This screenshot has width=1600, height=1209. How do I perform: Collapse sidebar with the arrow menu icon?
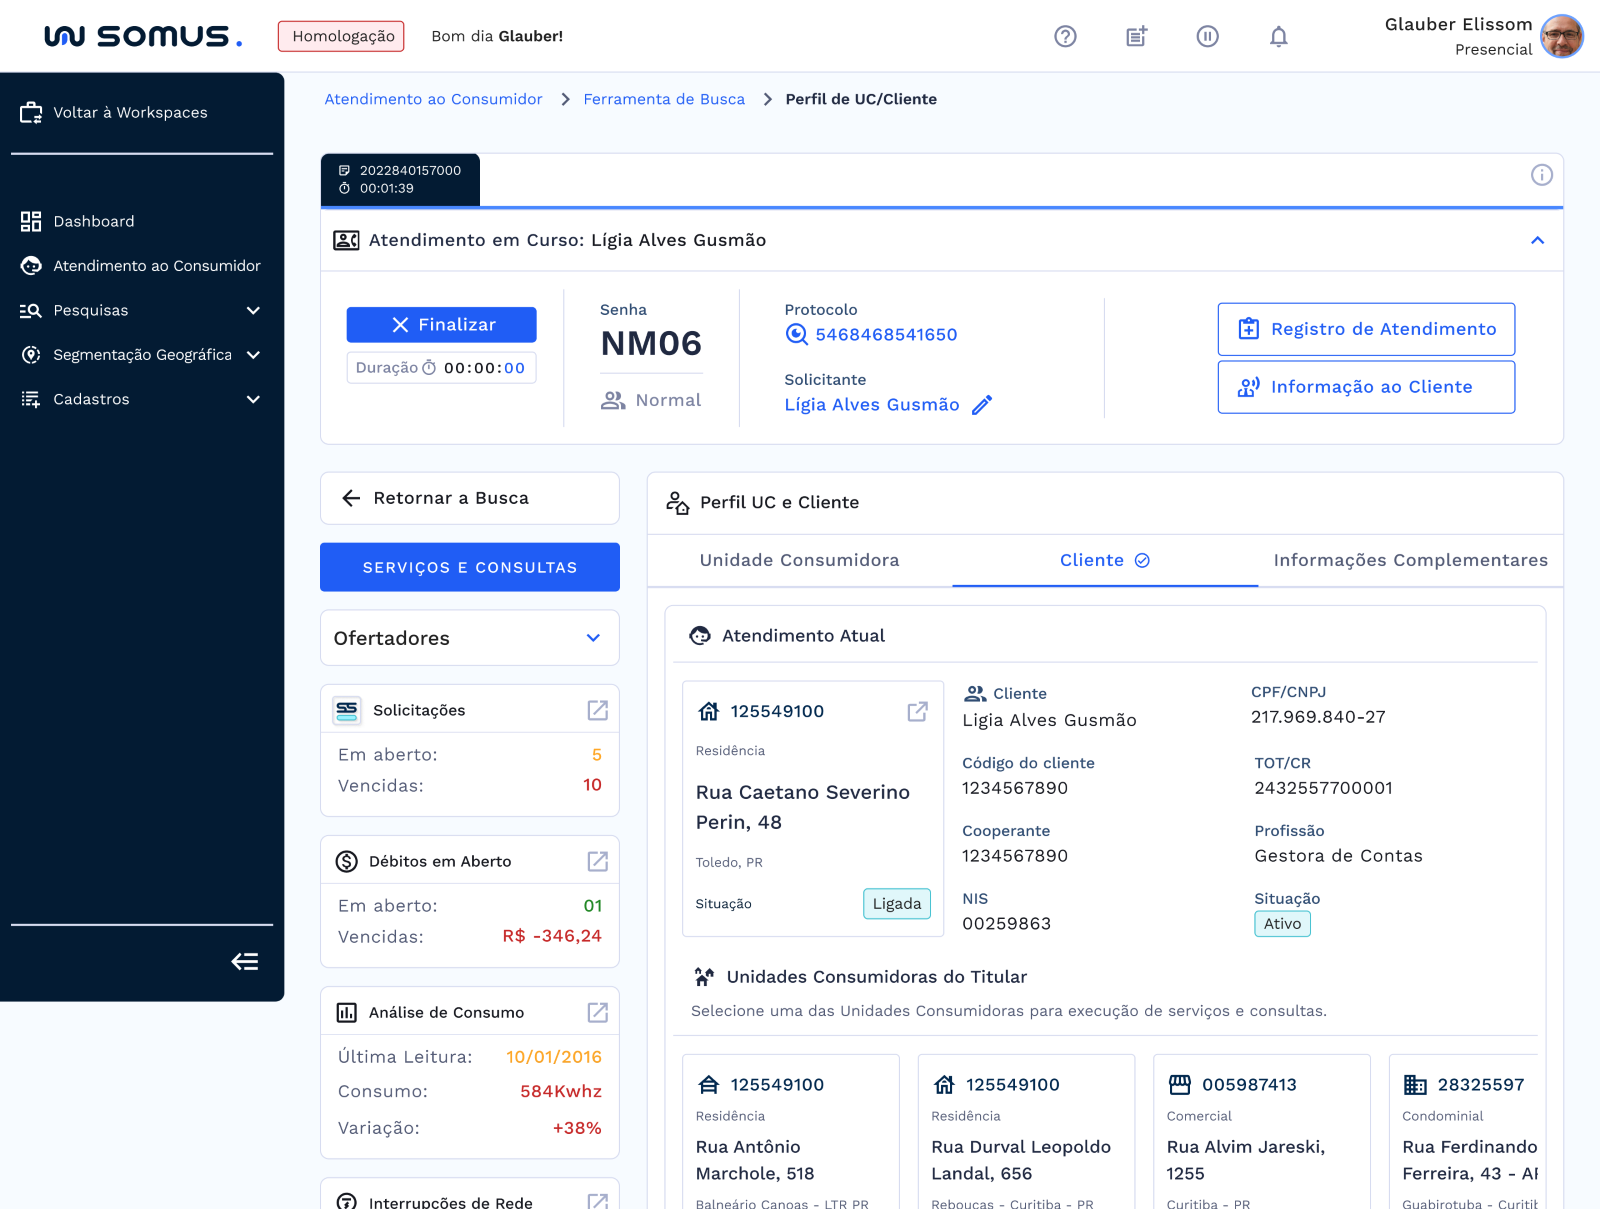click(245, 962)
